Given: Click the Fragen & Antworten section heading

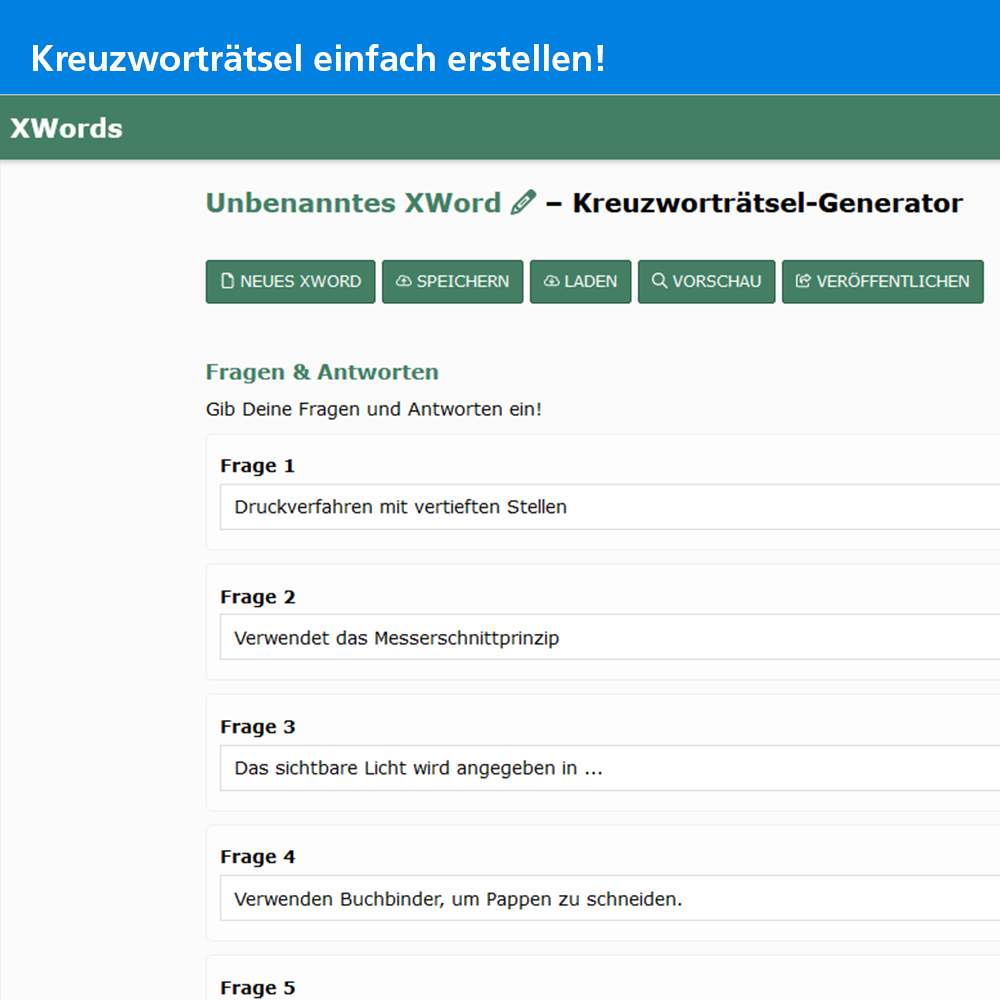Looking at the screenshot, I should coord(321,371).
